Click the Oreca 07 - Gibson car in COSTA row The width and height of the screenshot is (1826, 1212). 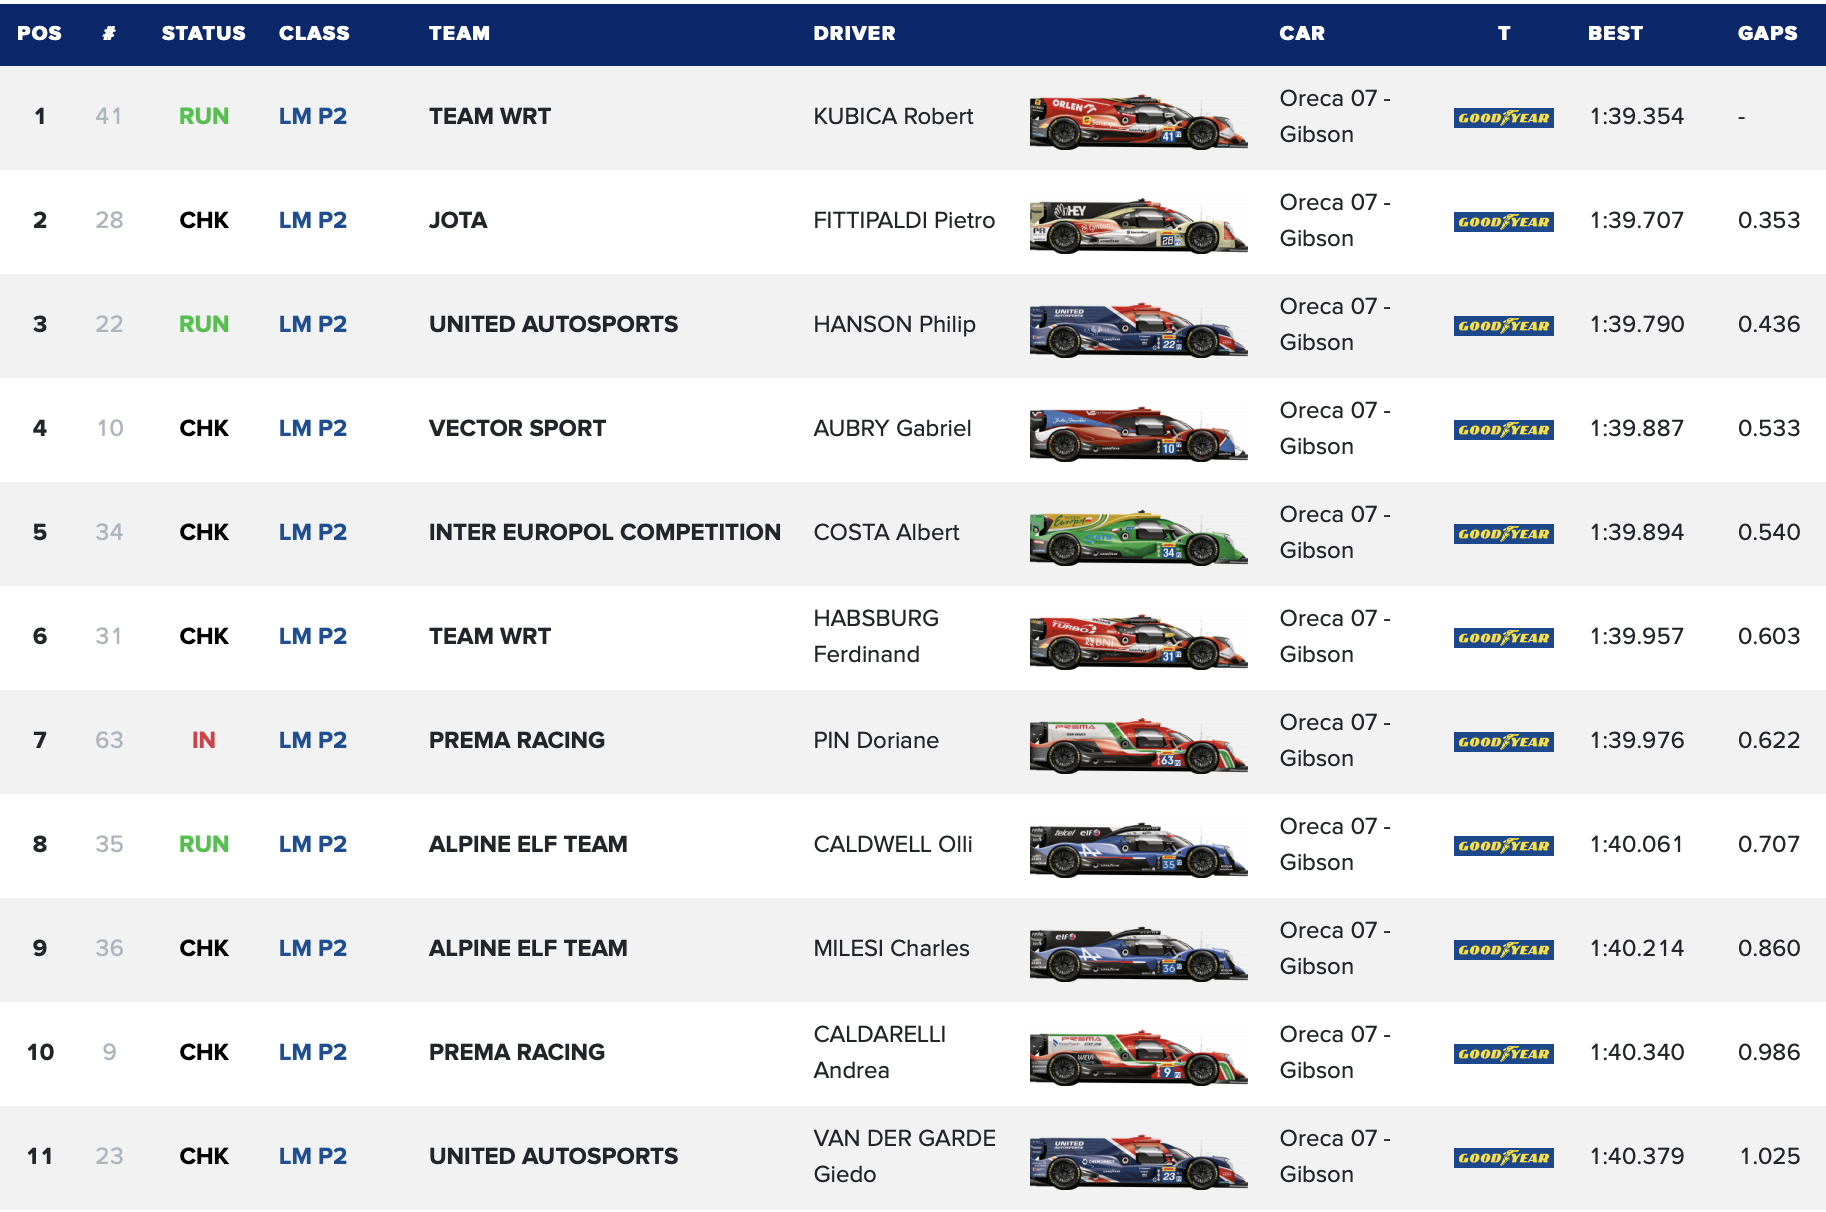[1335, 532]
